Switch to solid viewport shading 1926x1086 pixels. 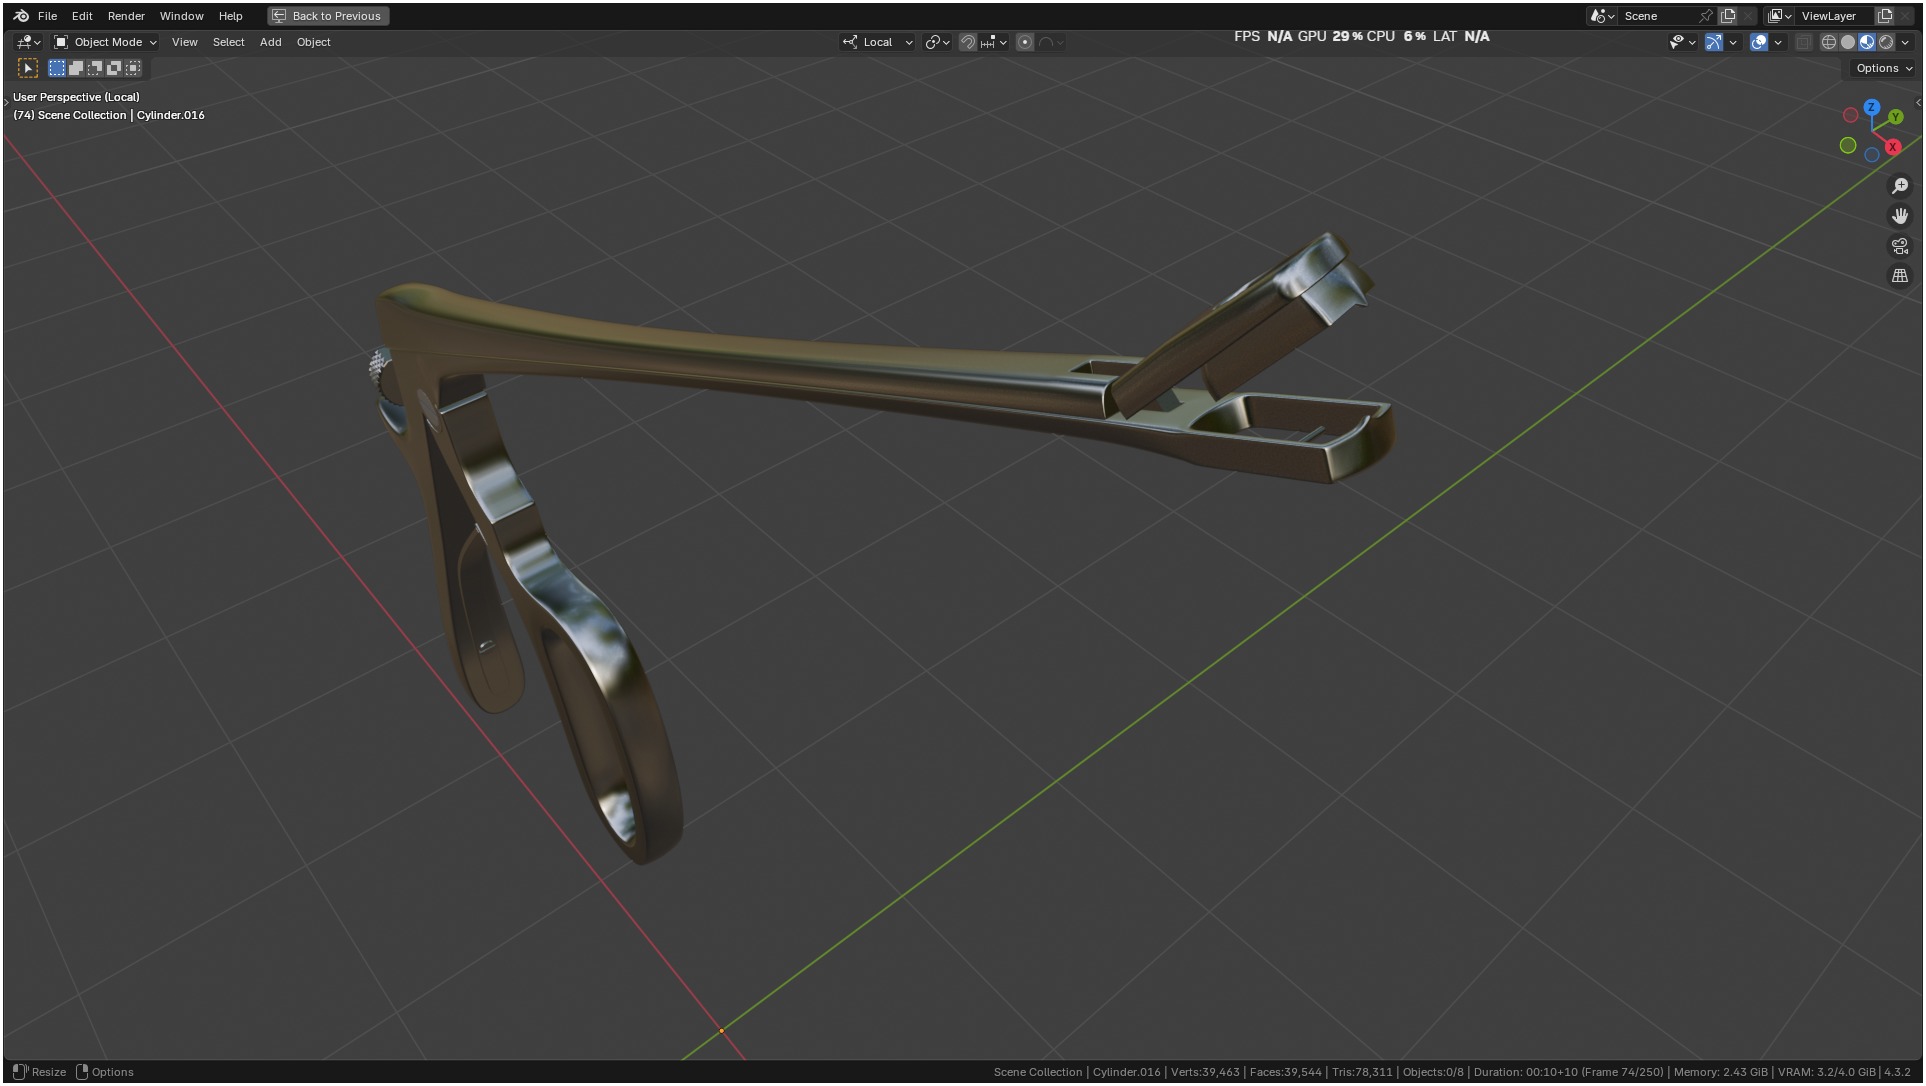coord(1848,42)
